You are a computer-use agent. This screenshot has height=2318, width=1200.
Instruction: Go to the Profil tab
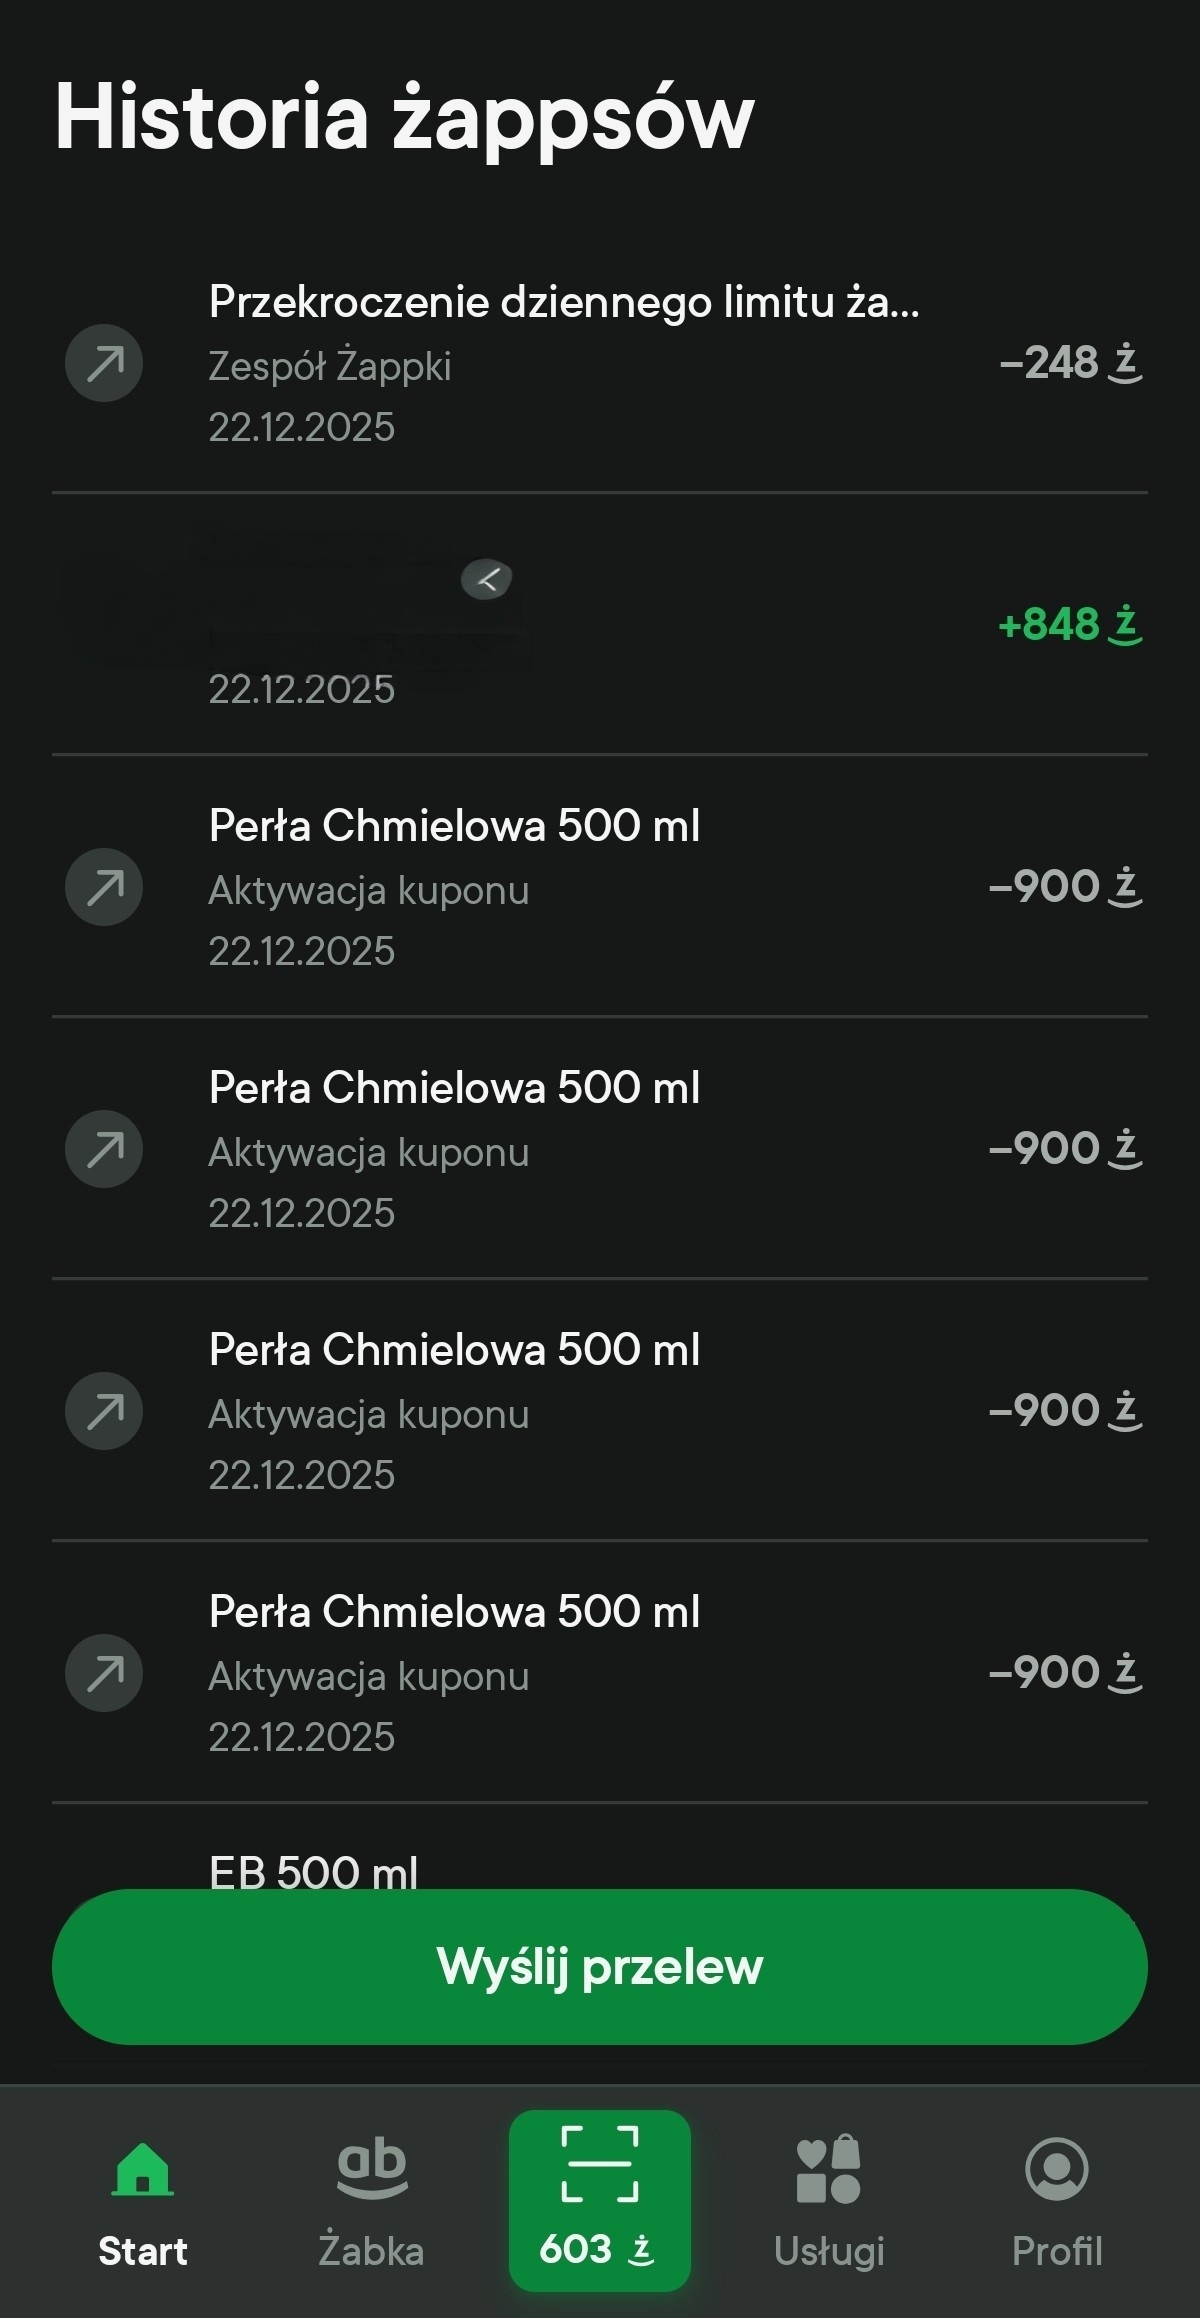point(1057,2200)
